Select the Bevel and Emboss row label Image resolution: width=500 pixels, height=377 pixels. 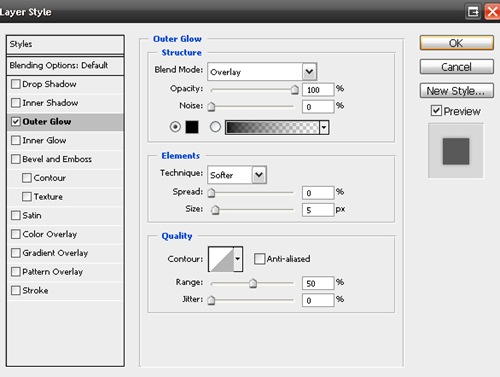point(57,159)
